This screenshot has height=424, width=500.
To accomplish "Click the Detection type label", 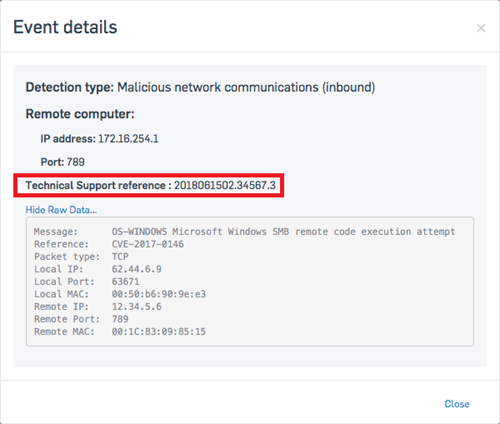I will point(70,87).
